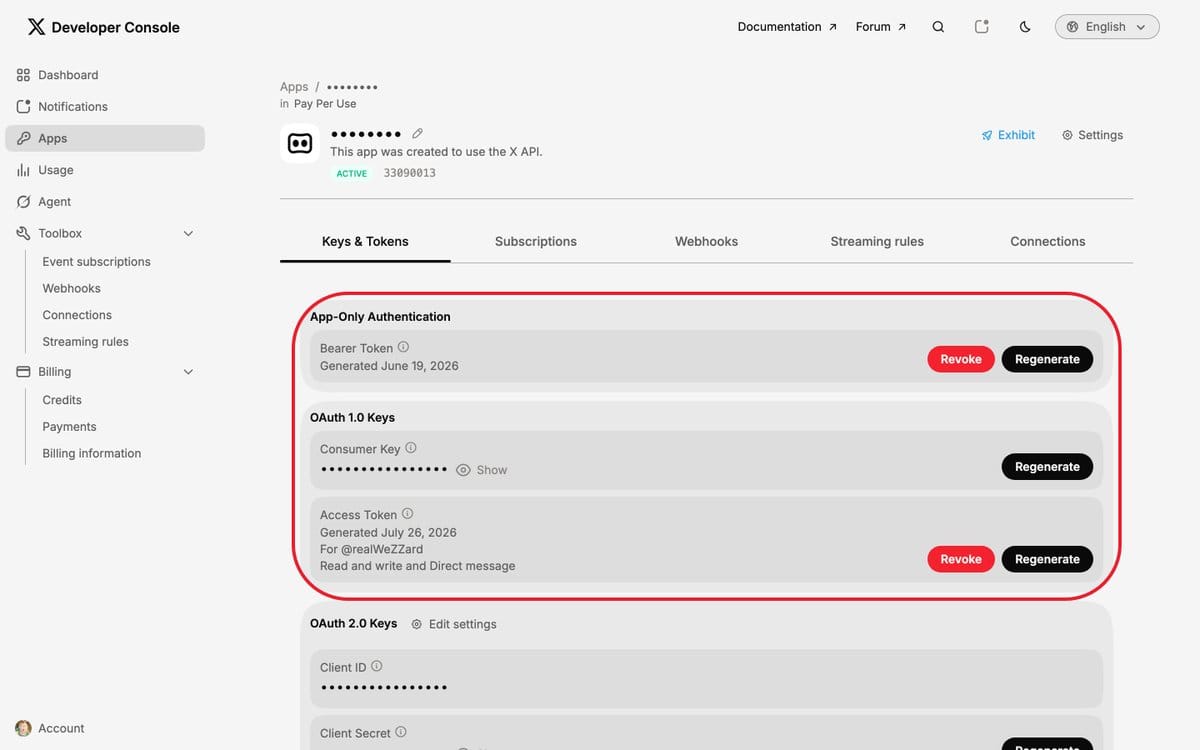The width and height of the screenshot is (1200, 750).
Task: Show the Consumer Key eye toggle
Action: pyautogui.click(x=481, y=470)
